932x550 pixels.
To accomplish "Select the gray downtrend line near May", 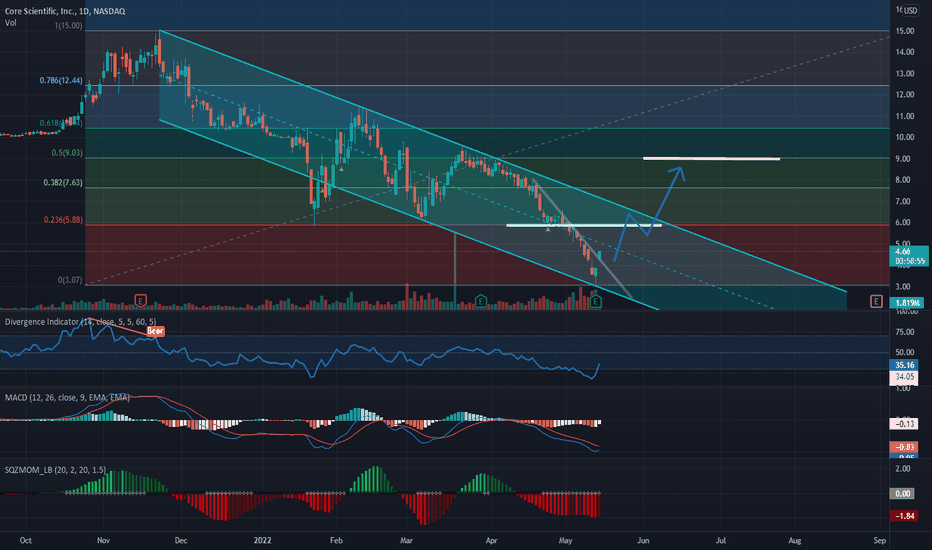I will (582, 238).
